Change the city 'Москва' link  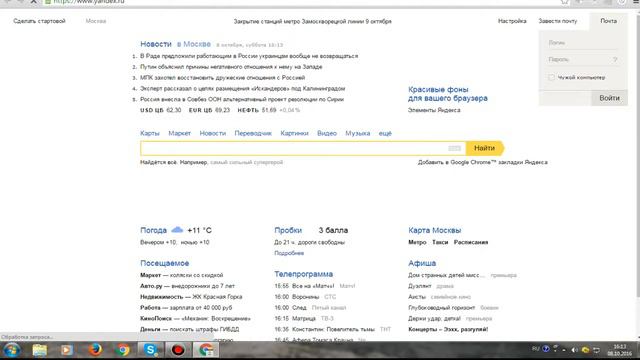click(96, 21)
